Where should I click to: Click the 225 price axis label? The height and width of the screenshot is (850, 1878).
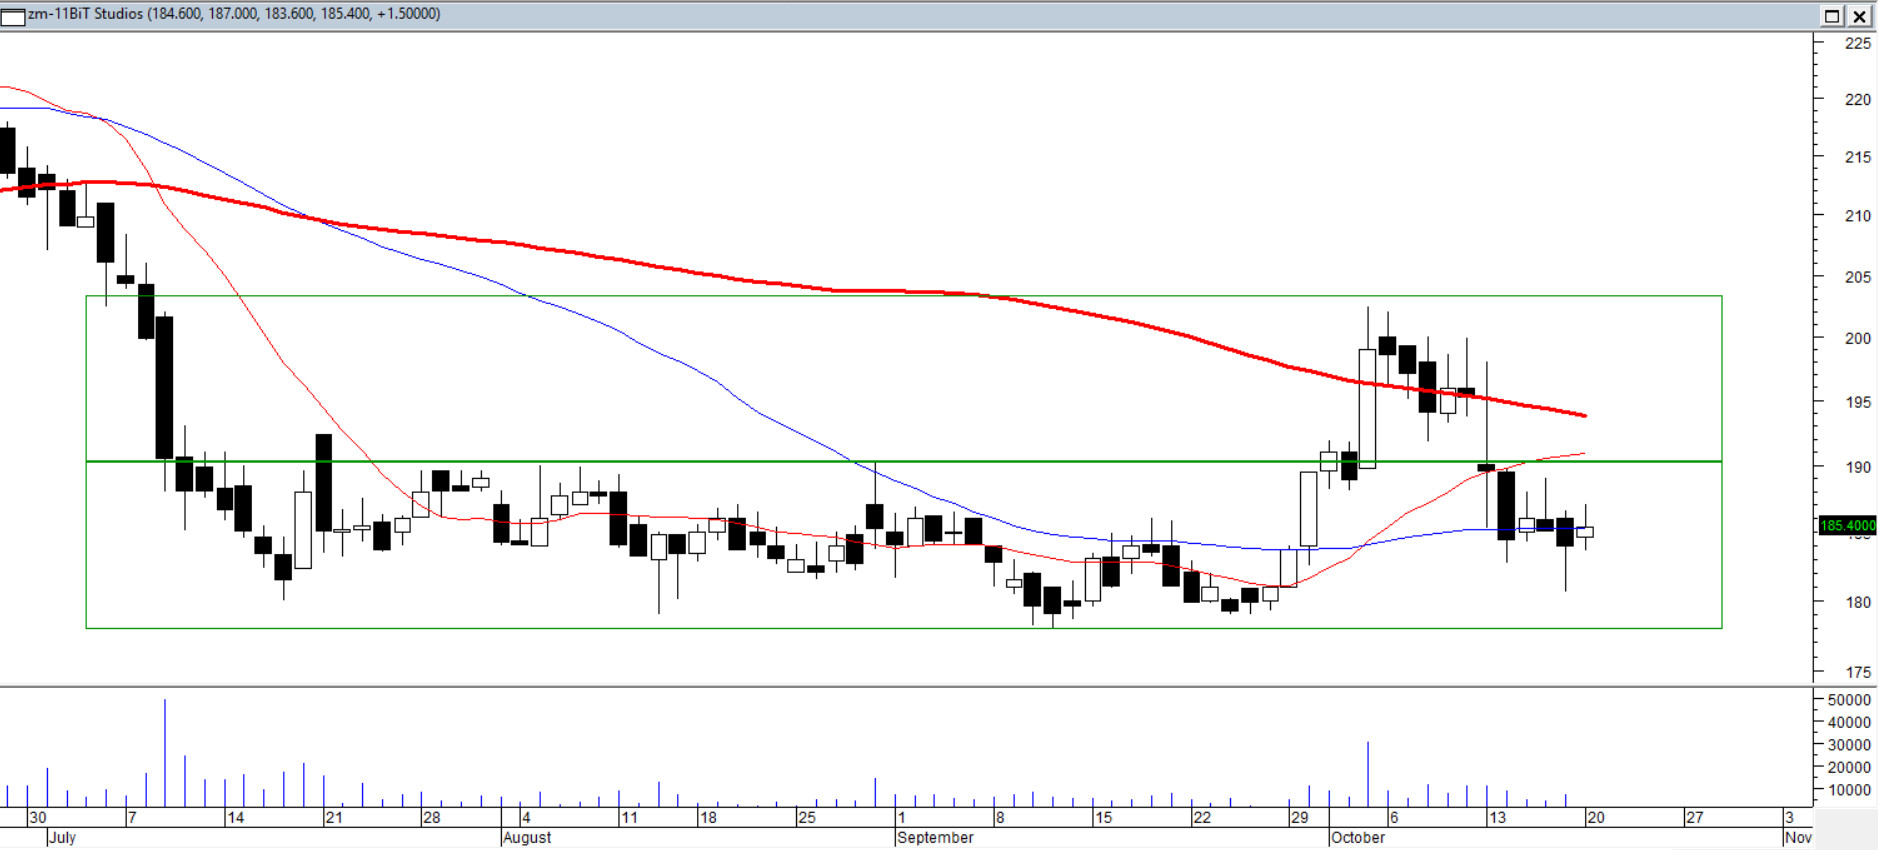point(1857,43)
